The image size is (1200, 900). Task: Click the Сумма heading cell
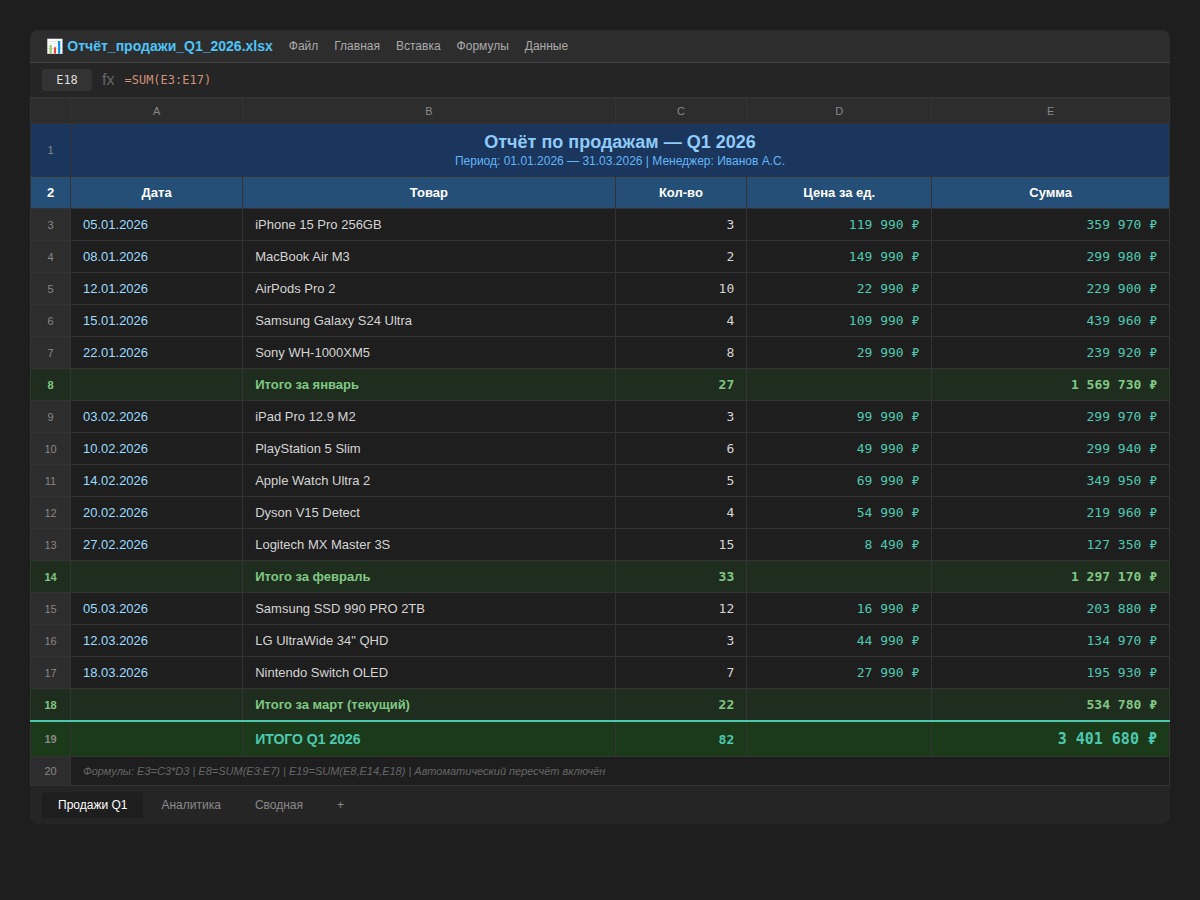(1050, 193)
